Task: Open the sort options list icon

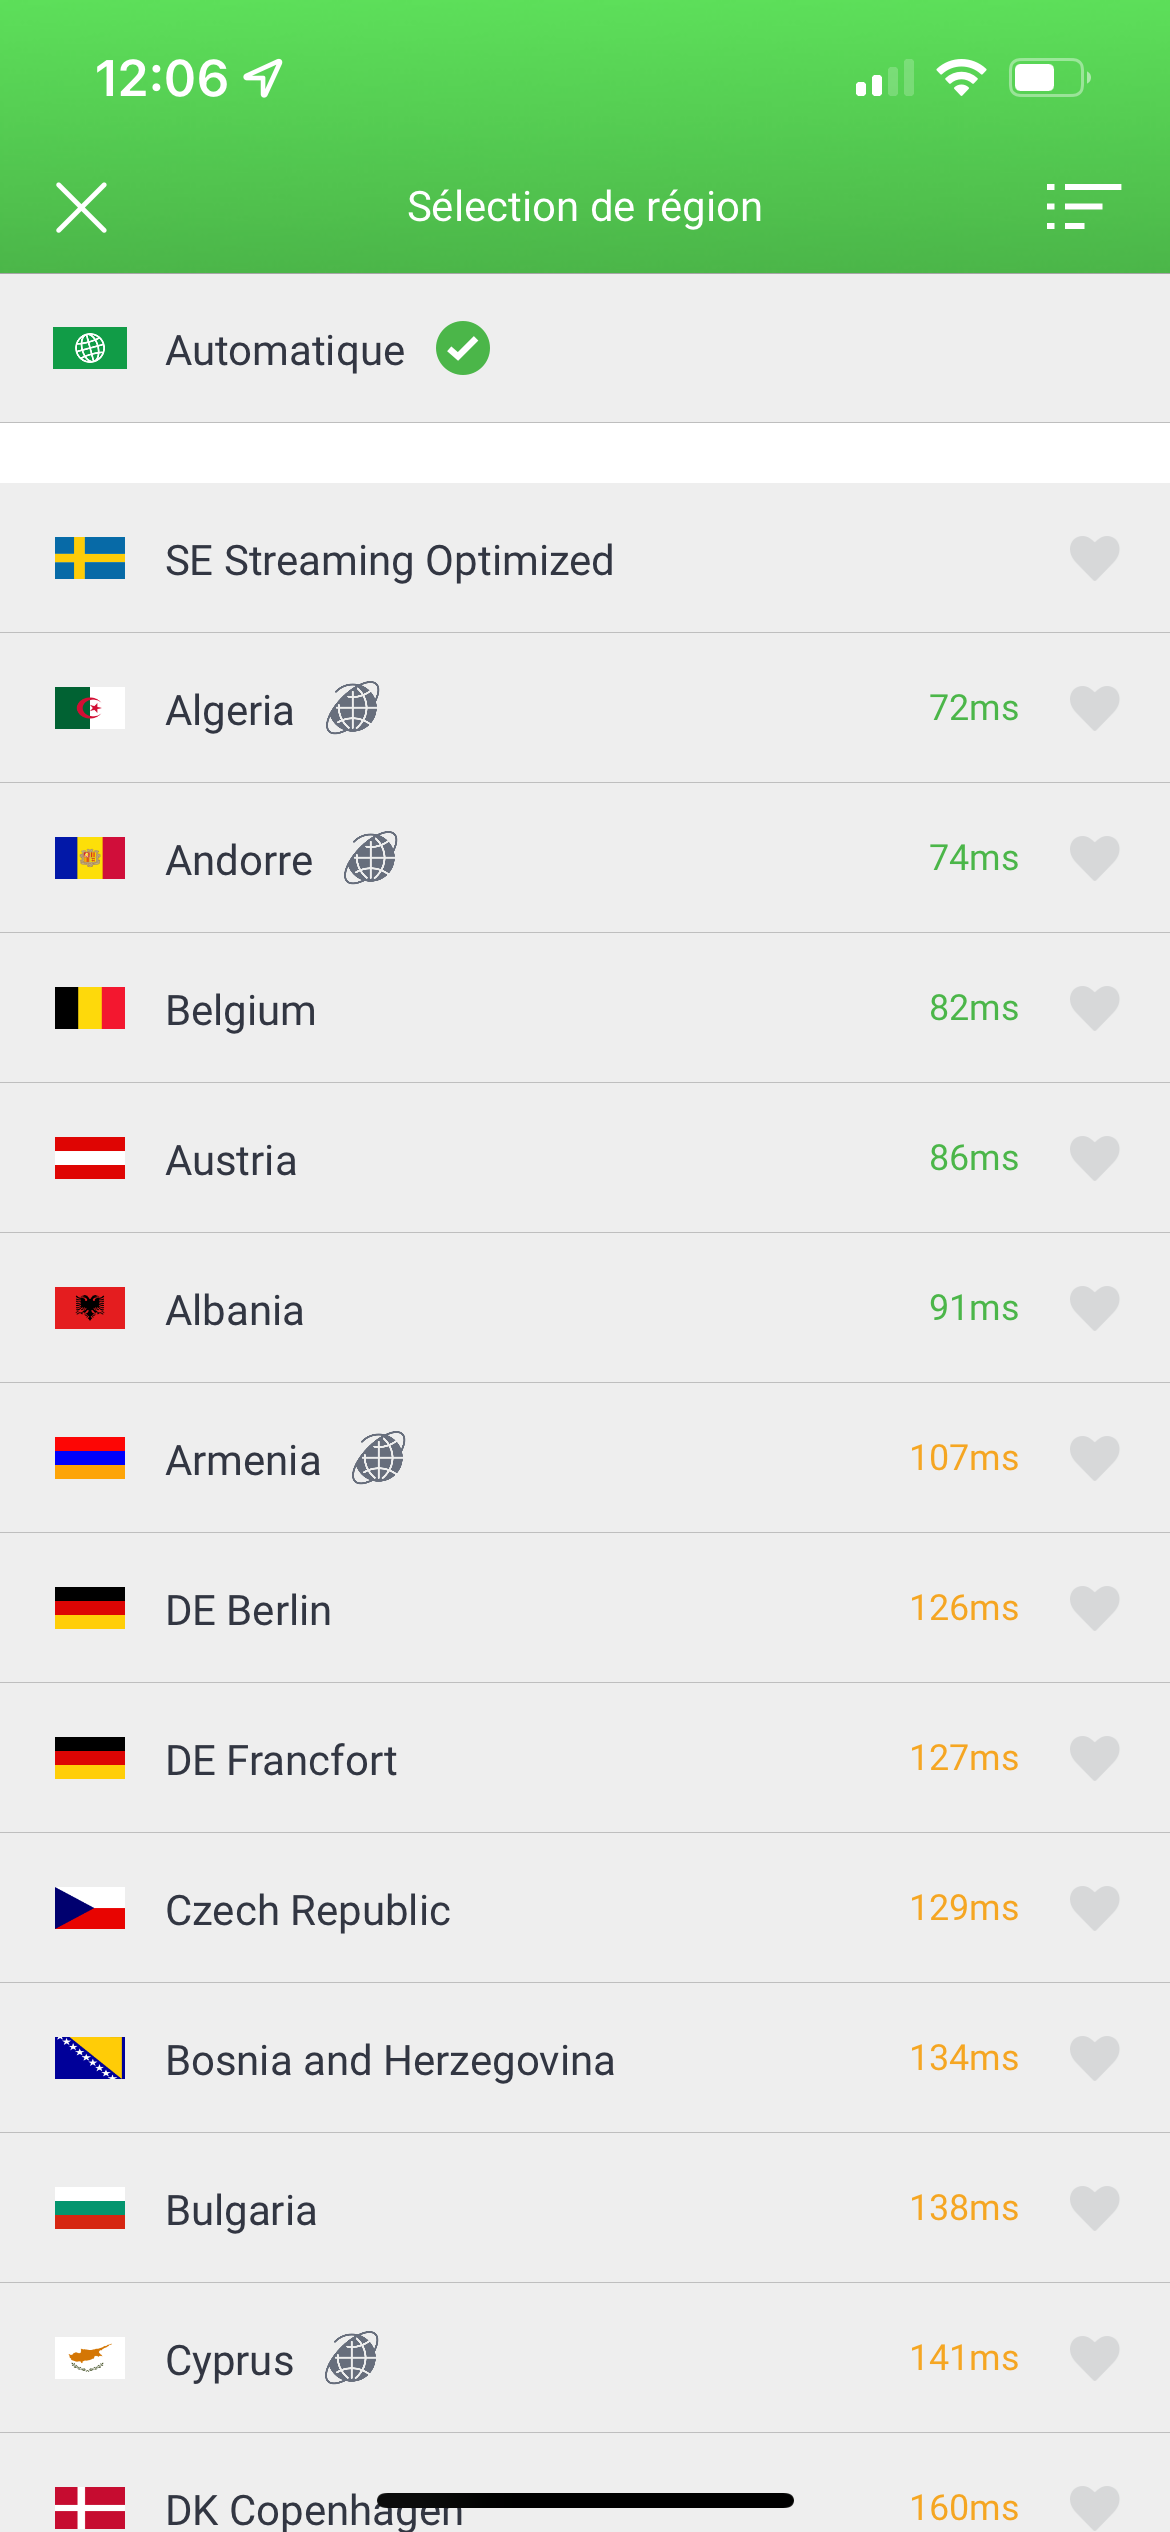Action: [x=1083, y=207]
